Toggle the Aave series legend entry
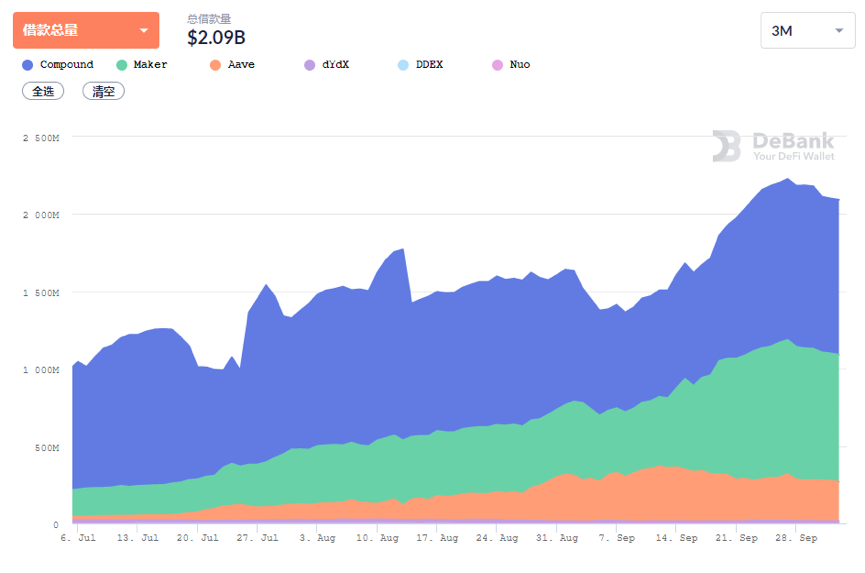The height and width of the screenshot is (573, 865). 232,65
